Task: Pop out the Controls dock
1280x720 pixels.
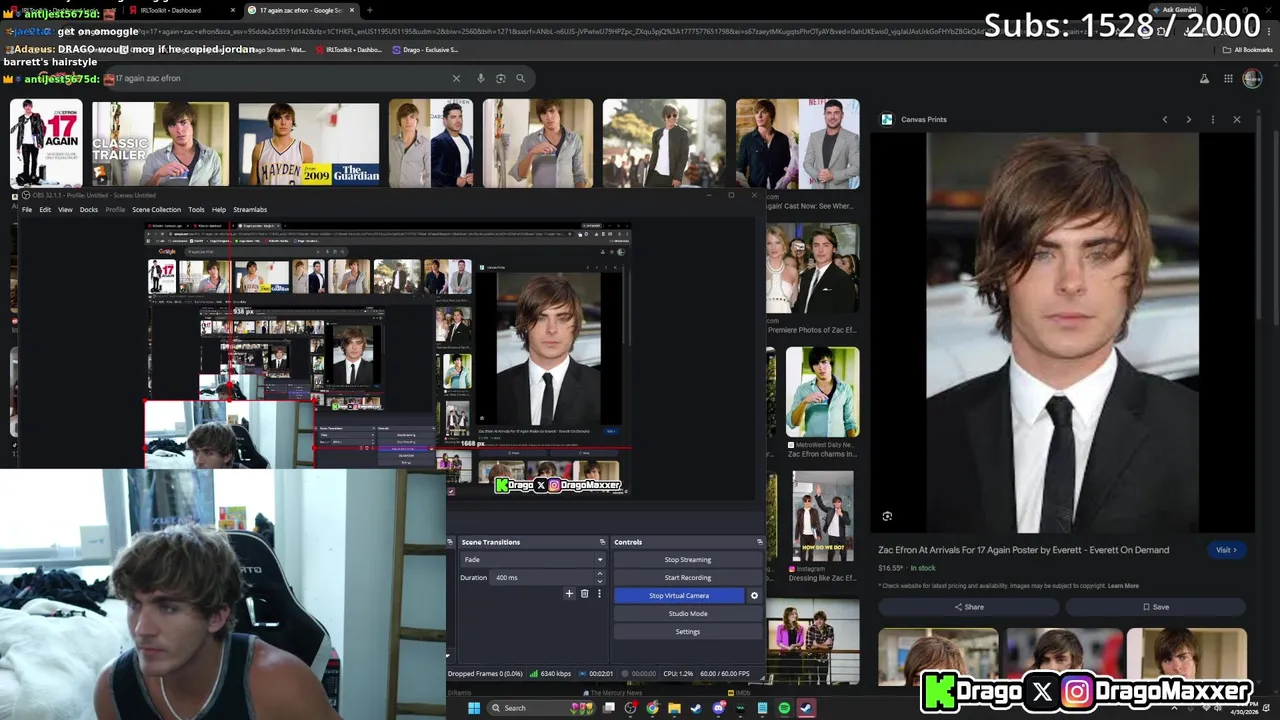Action: click(759, 542)
